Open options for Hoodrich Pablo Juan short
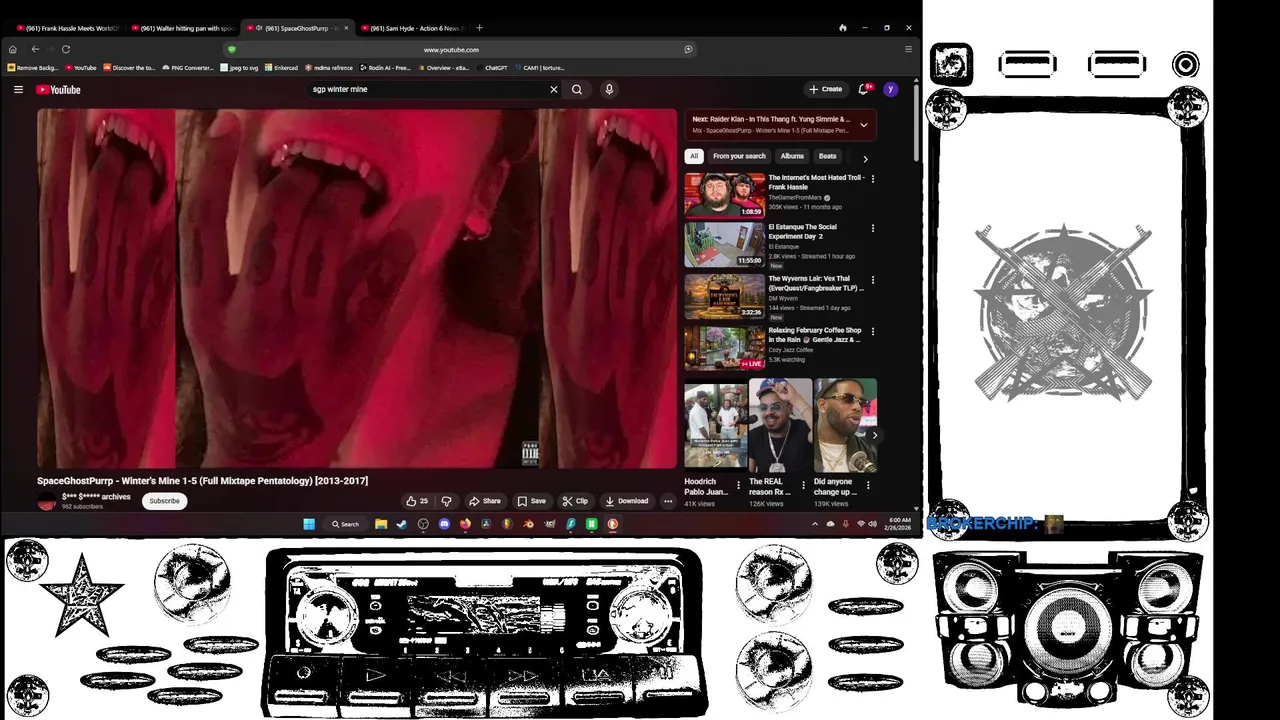Viewport: 1280px width, 720px height. tap(739, 486)
